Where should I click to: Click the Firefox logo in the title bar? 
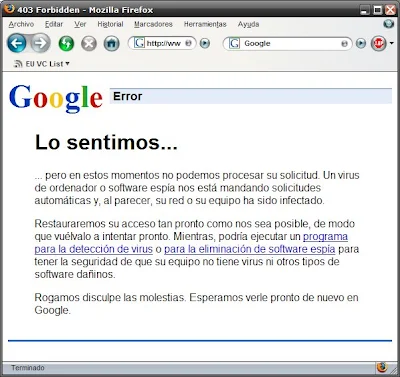(x=10, y=8)
